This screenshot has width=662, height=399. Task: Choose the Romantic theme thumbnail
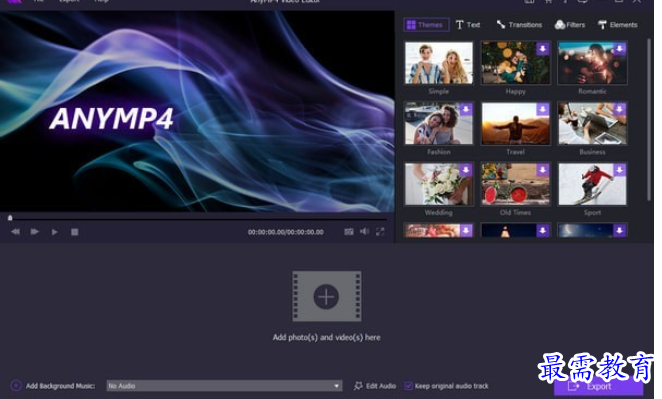tap(592, 63)
